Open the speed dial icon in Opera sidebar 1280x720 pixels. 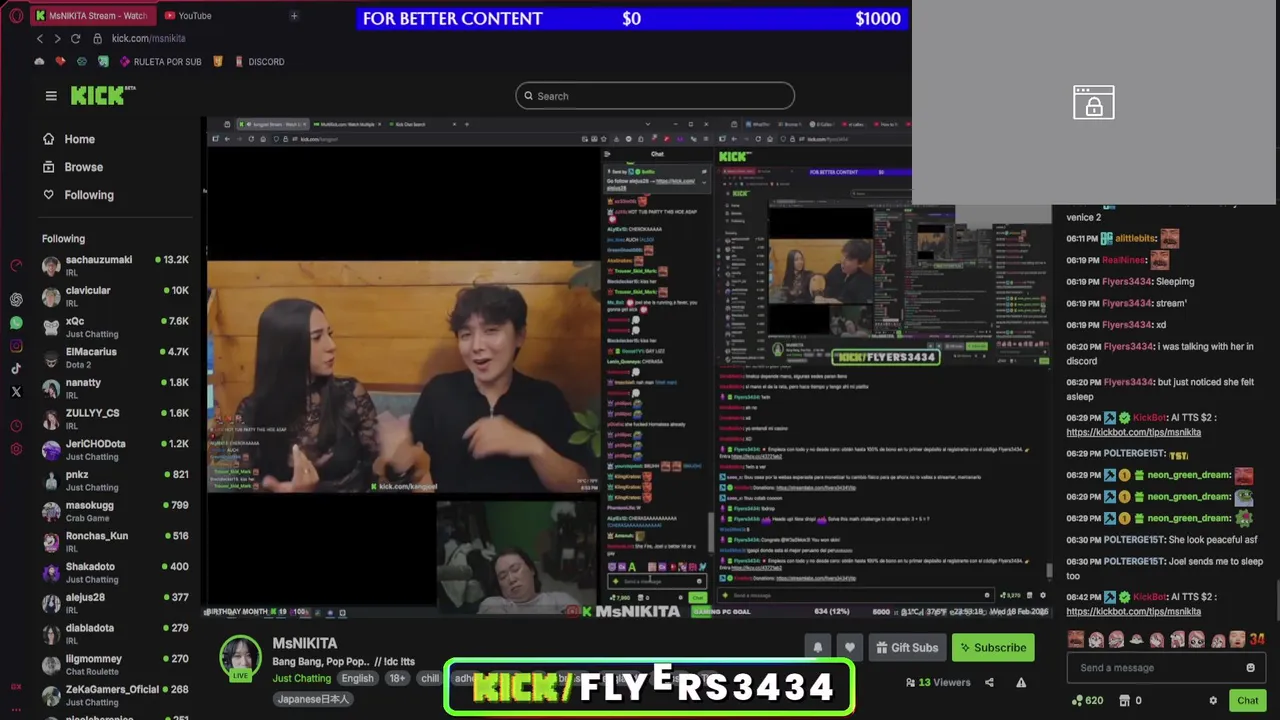tap(16, 265)
